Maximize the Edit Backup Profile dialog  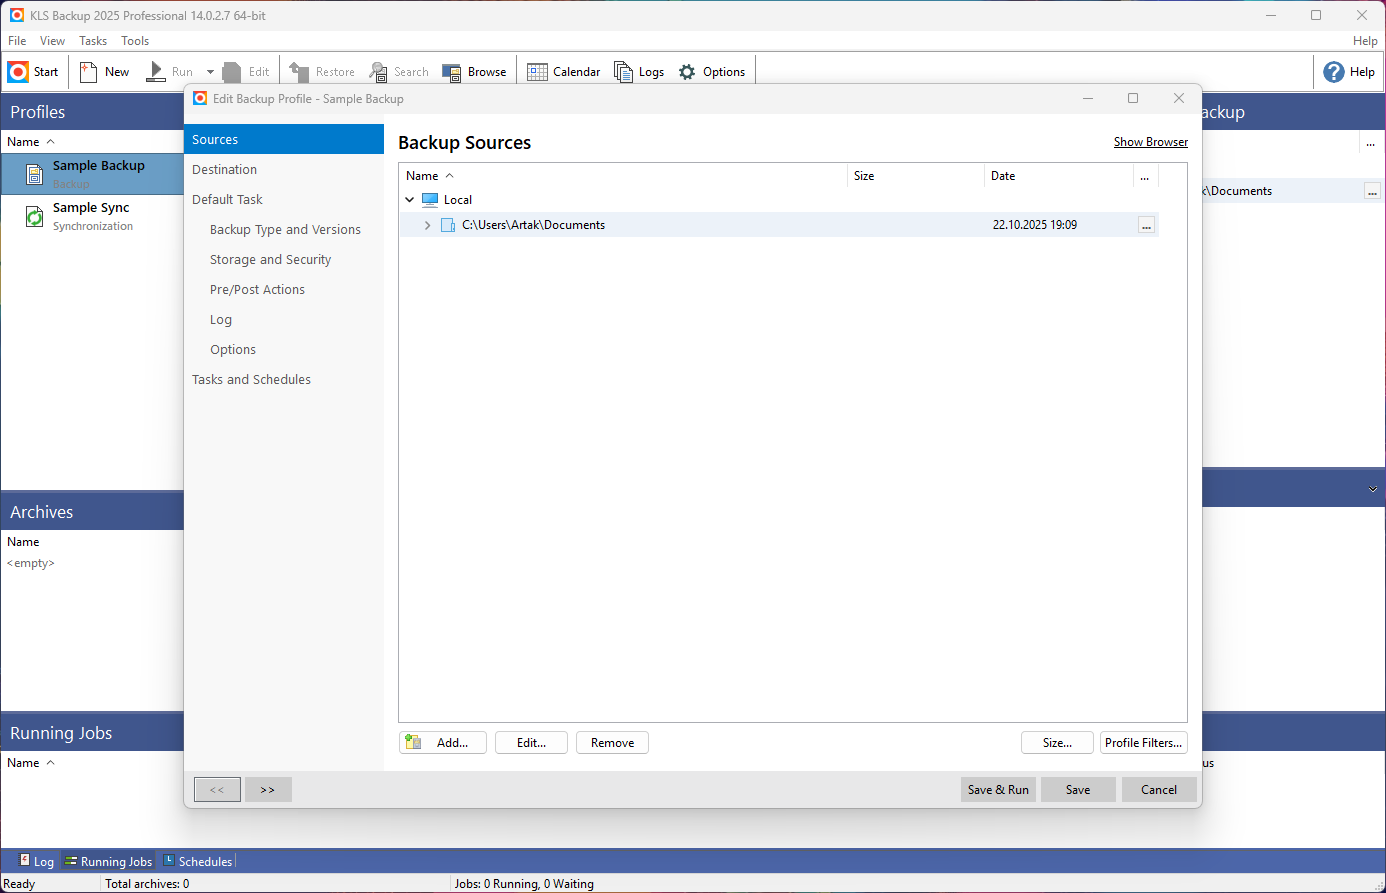[x=1133, y=98]
